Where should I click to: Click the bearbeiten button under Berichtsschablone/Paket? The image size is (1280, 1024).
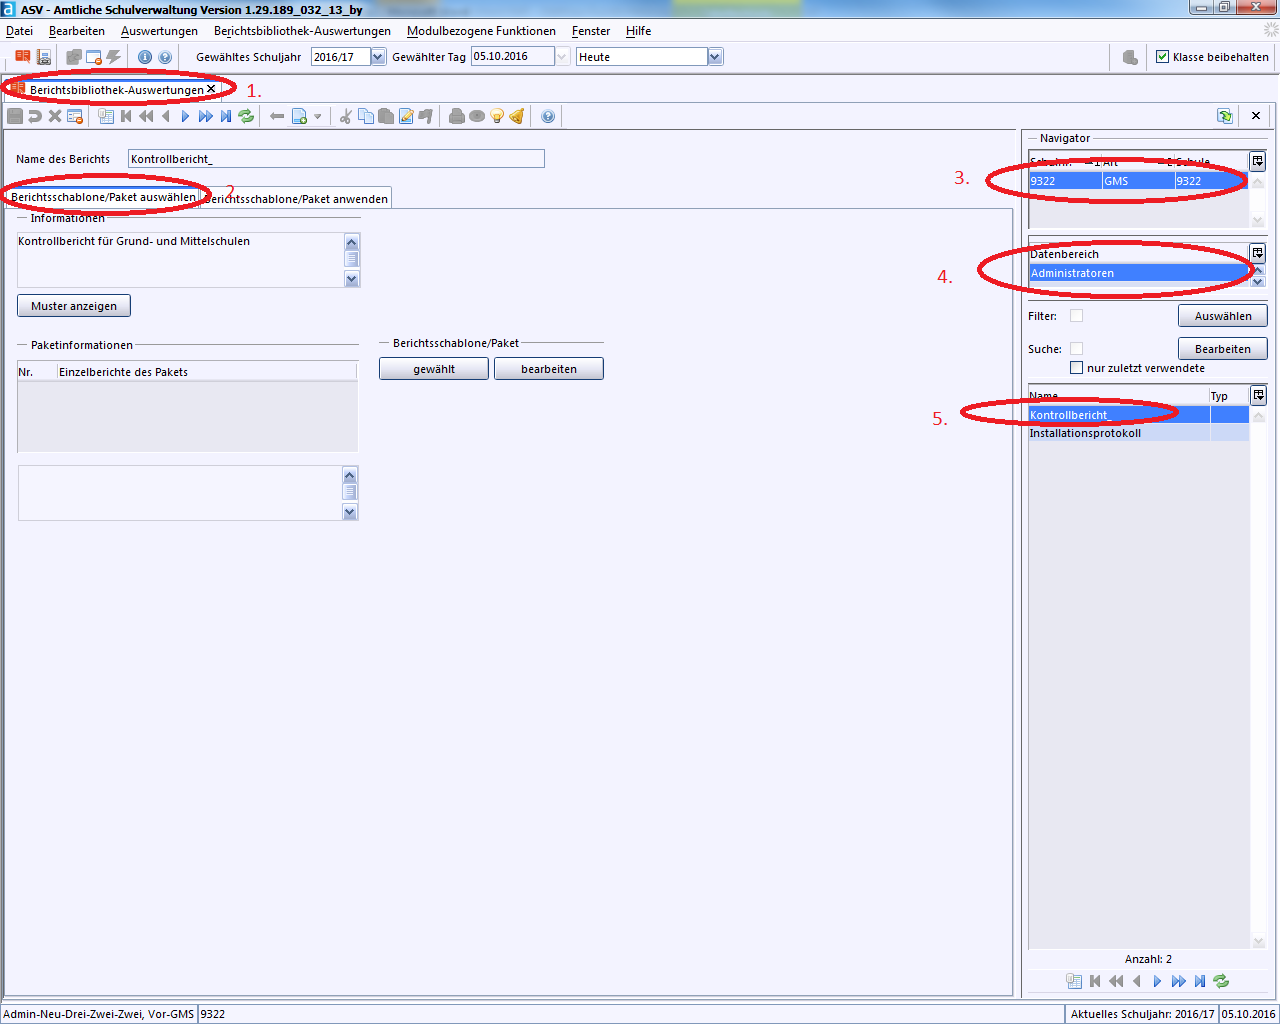pyautogui.click(x=549, y=369)
